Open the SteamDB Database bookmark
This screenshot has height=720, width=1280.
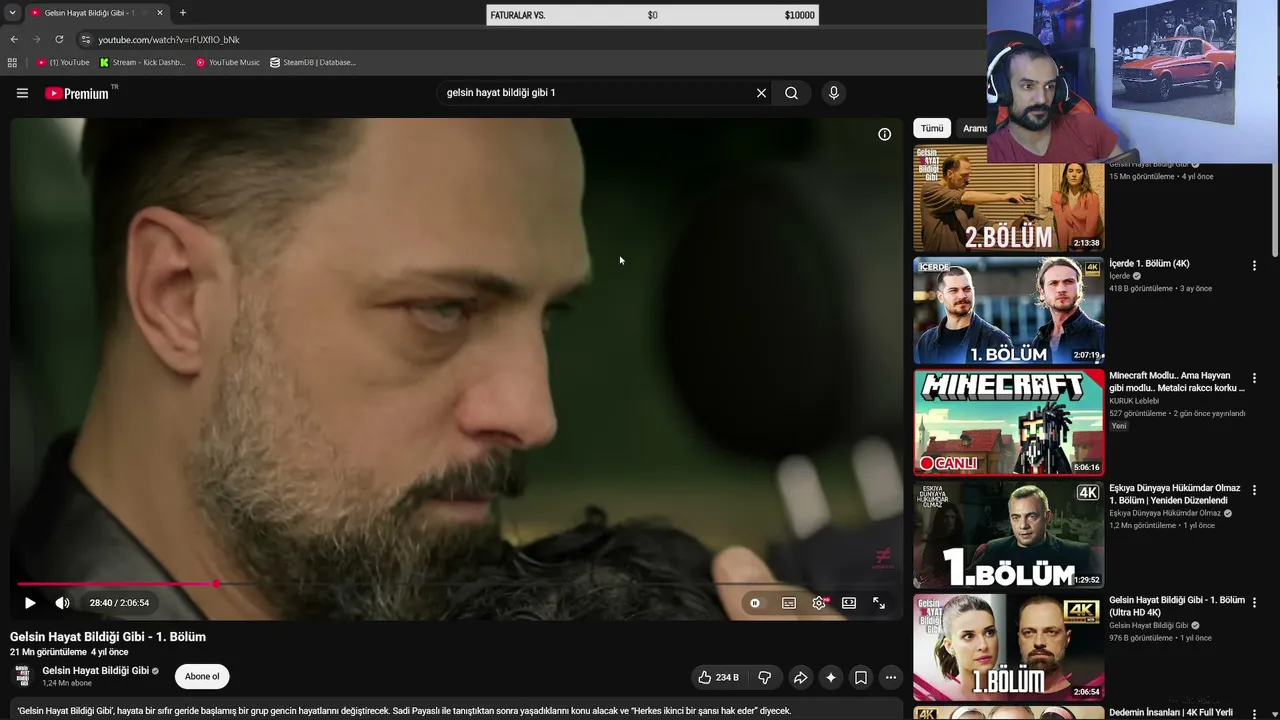pos(313,62)
